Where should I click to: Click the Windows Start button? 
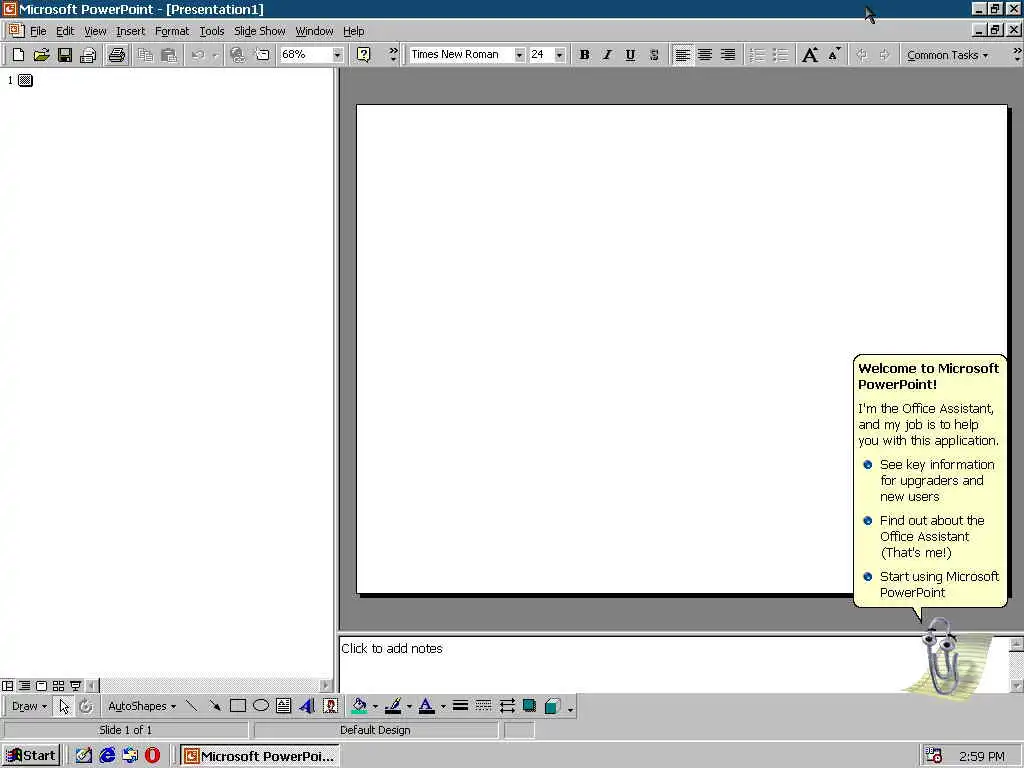31,756
